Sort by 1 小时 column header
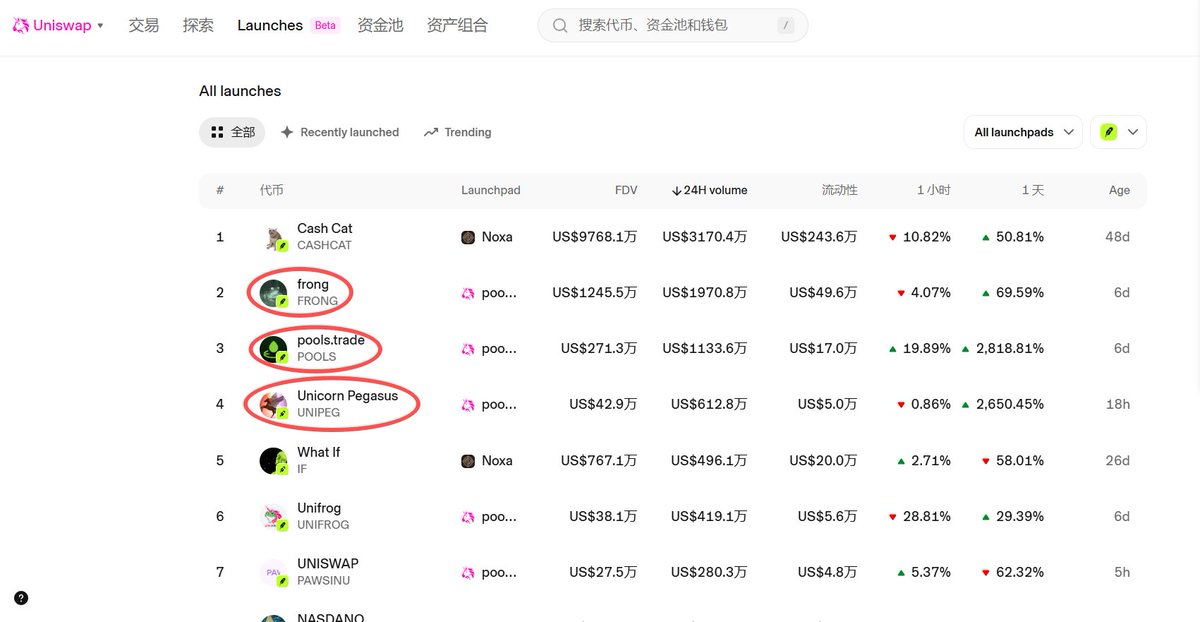The height and width of the screenshot is (622, 1200). [933, 190]
